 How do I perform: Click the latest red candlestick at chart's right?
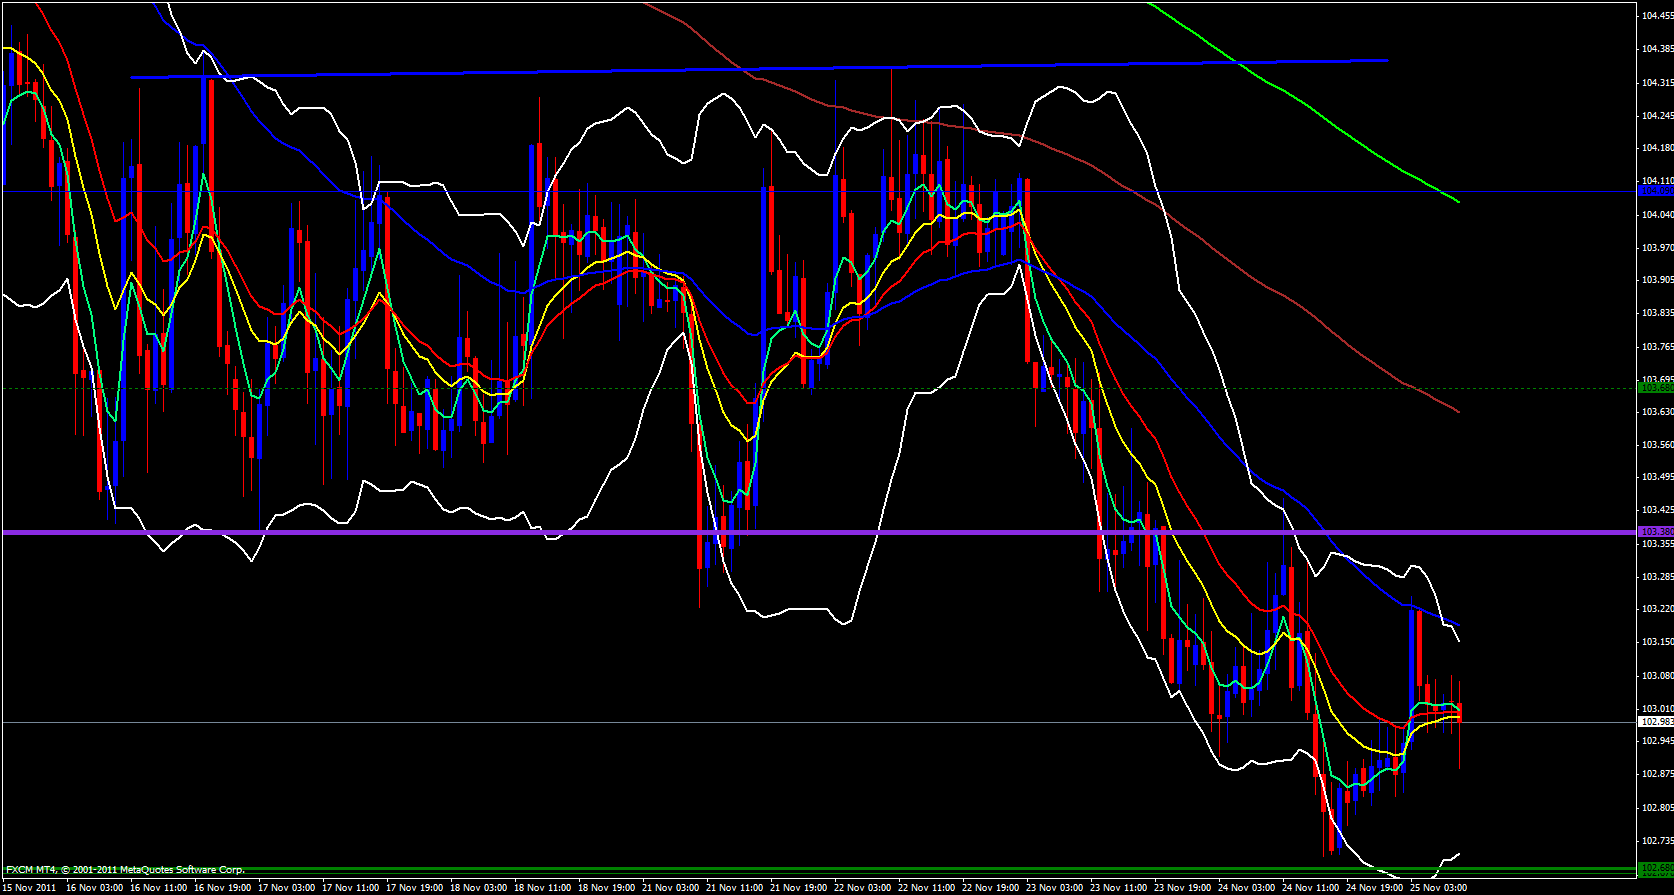[1460, 712]
